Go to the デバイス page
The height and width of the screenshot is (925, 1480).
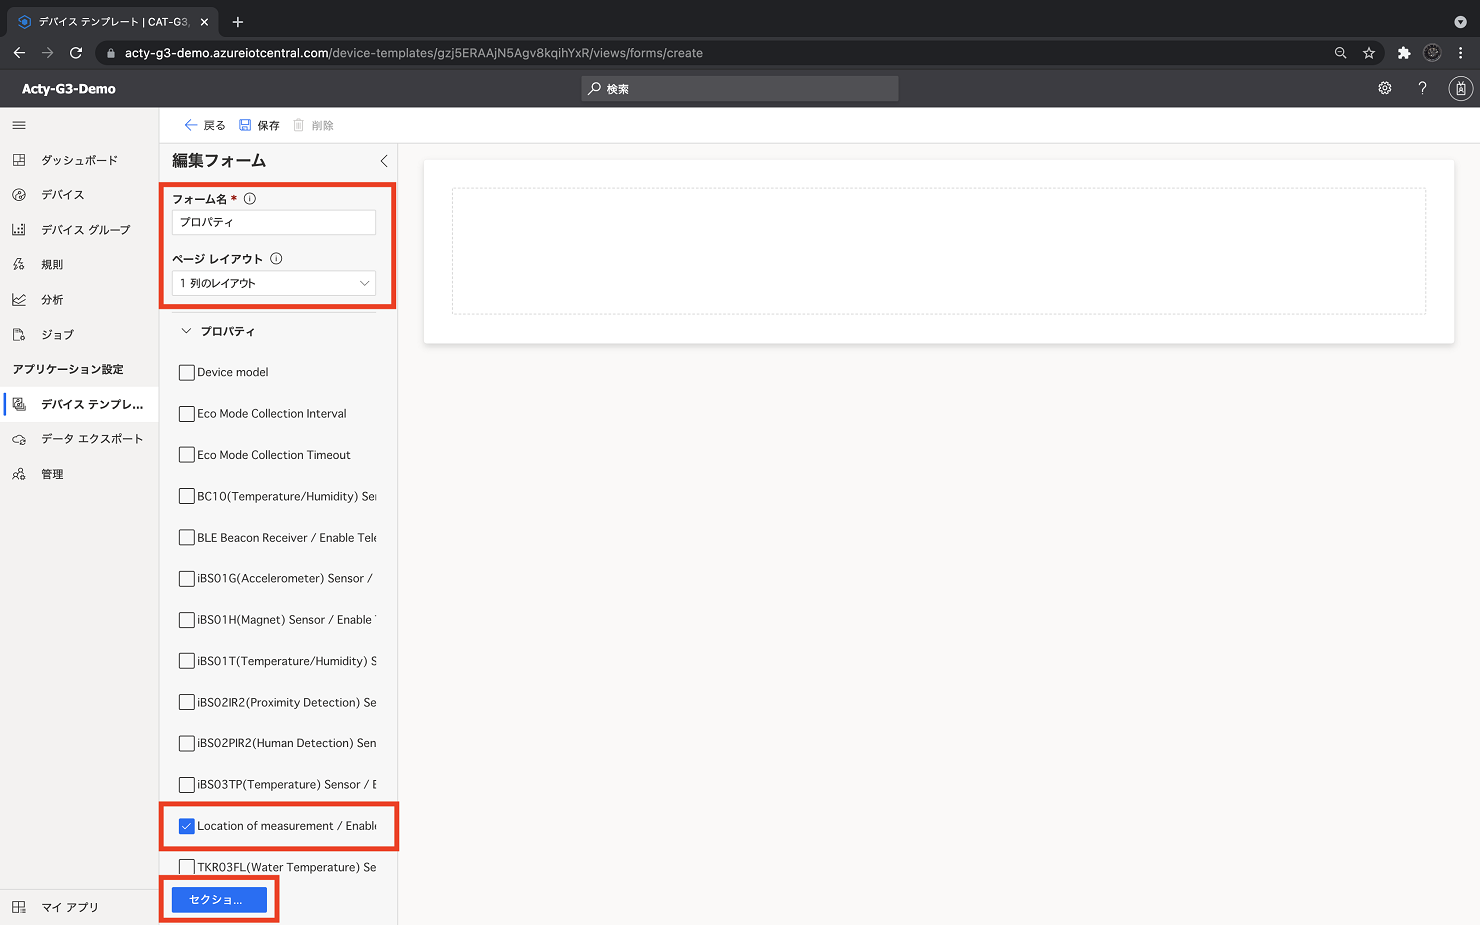tap(79, 195)
